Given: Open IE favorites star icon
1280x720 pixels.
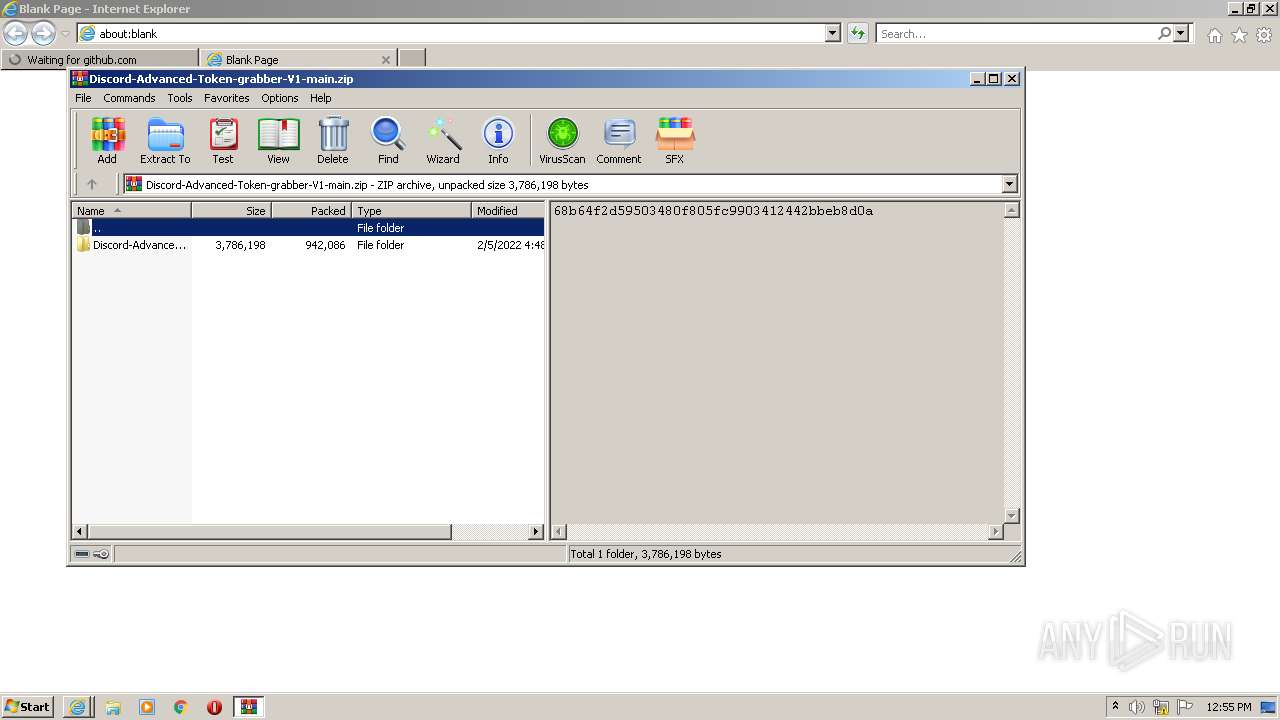Looking at the screenshot, I should pos(1239,35).
